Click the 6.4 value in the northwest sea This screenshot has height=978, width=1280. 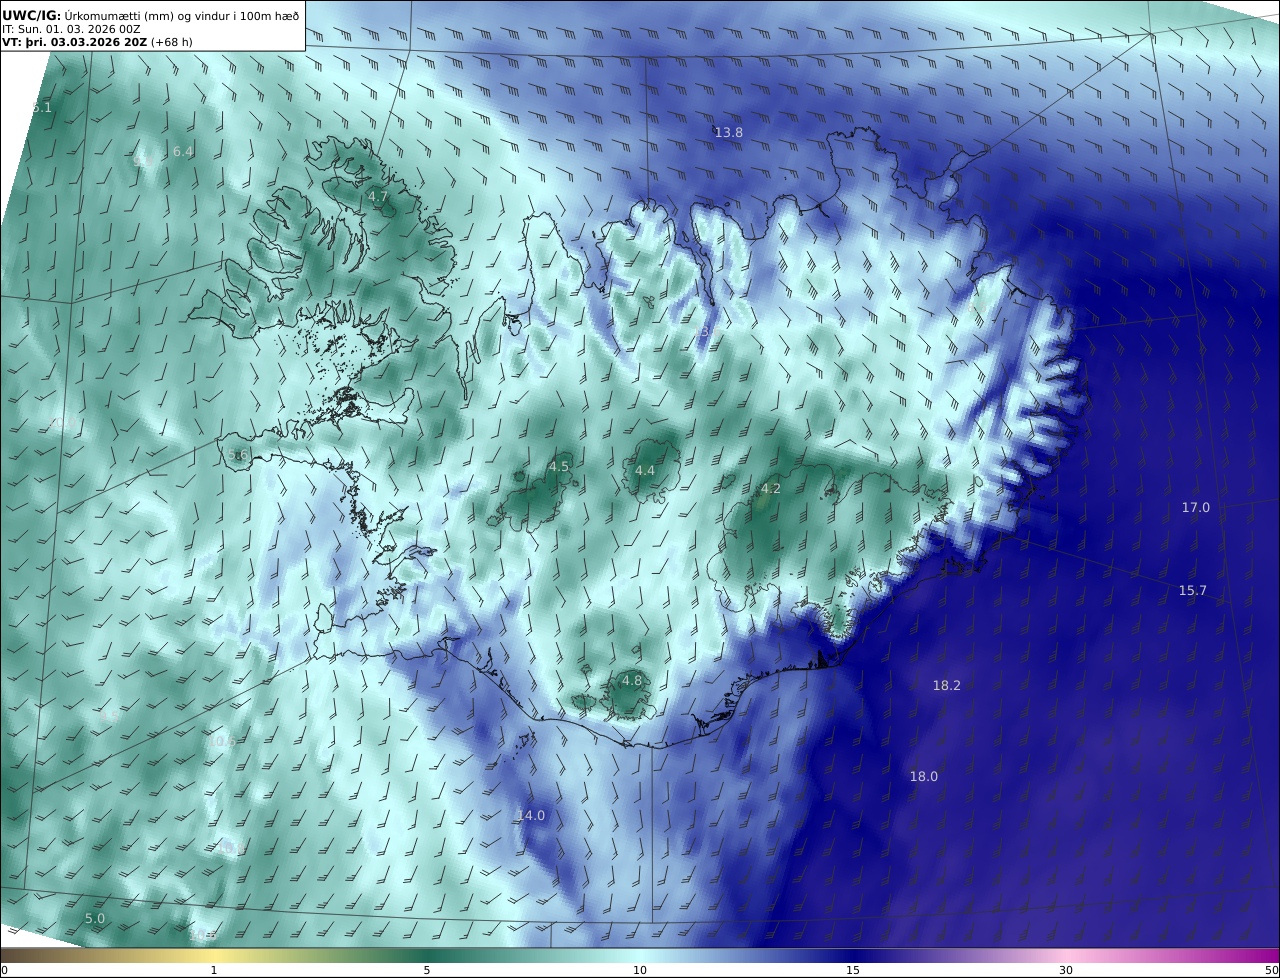(x=182, y=152)
